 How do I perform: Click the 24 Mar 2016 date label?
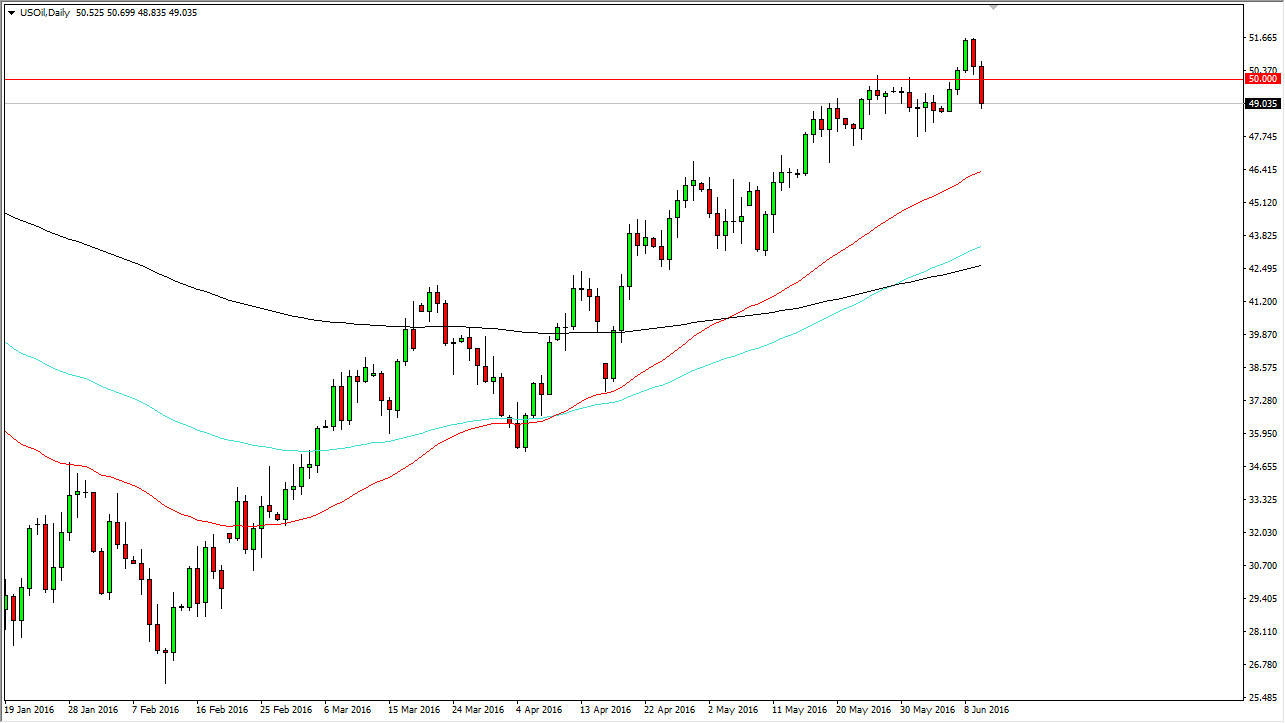click(x=478, y=710)
